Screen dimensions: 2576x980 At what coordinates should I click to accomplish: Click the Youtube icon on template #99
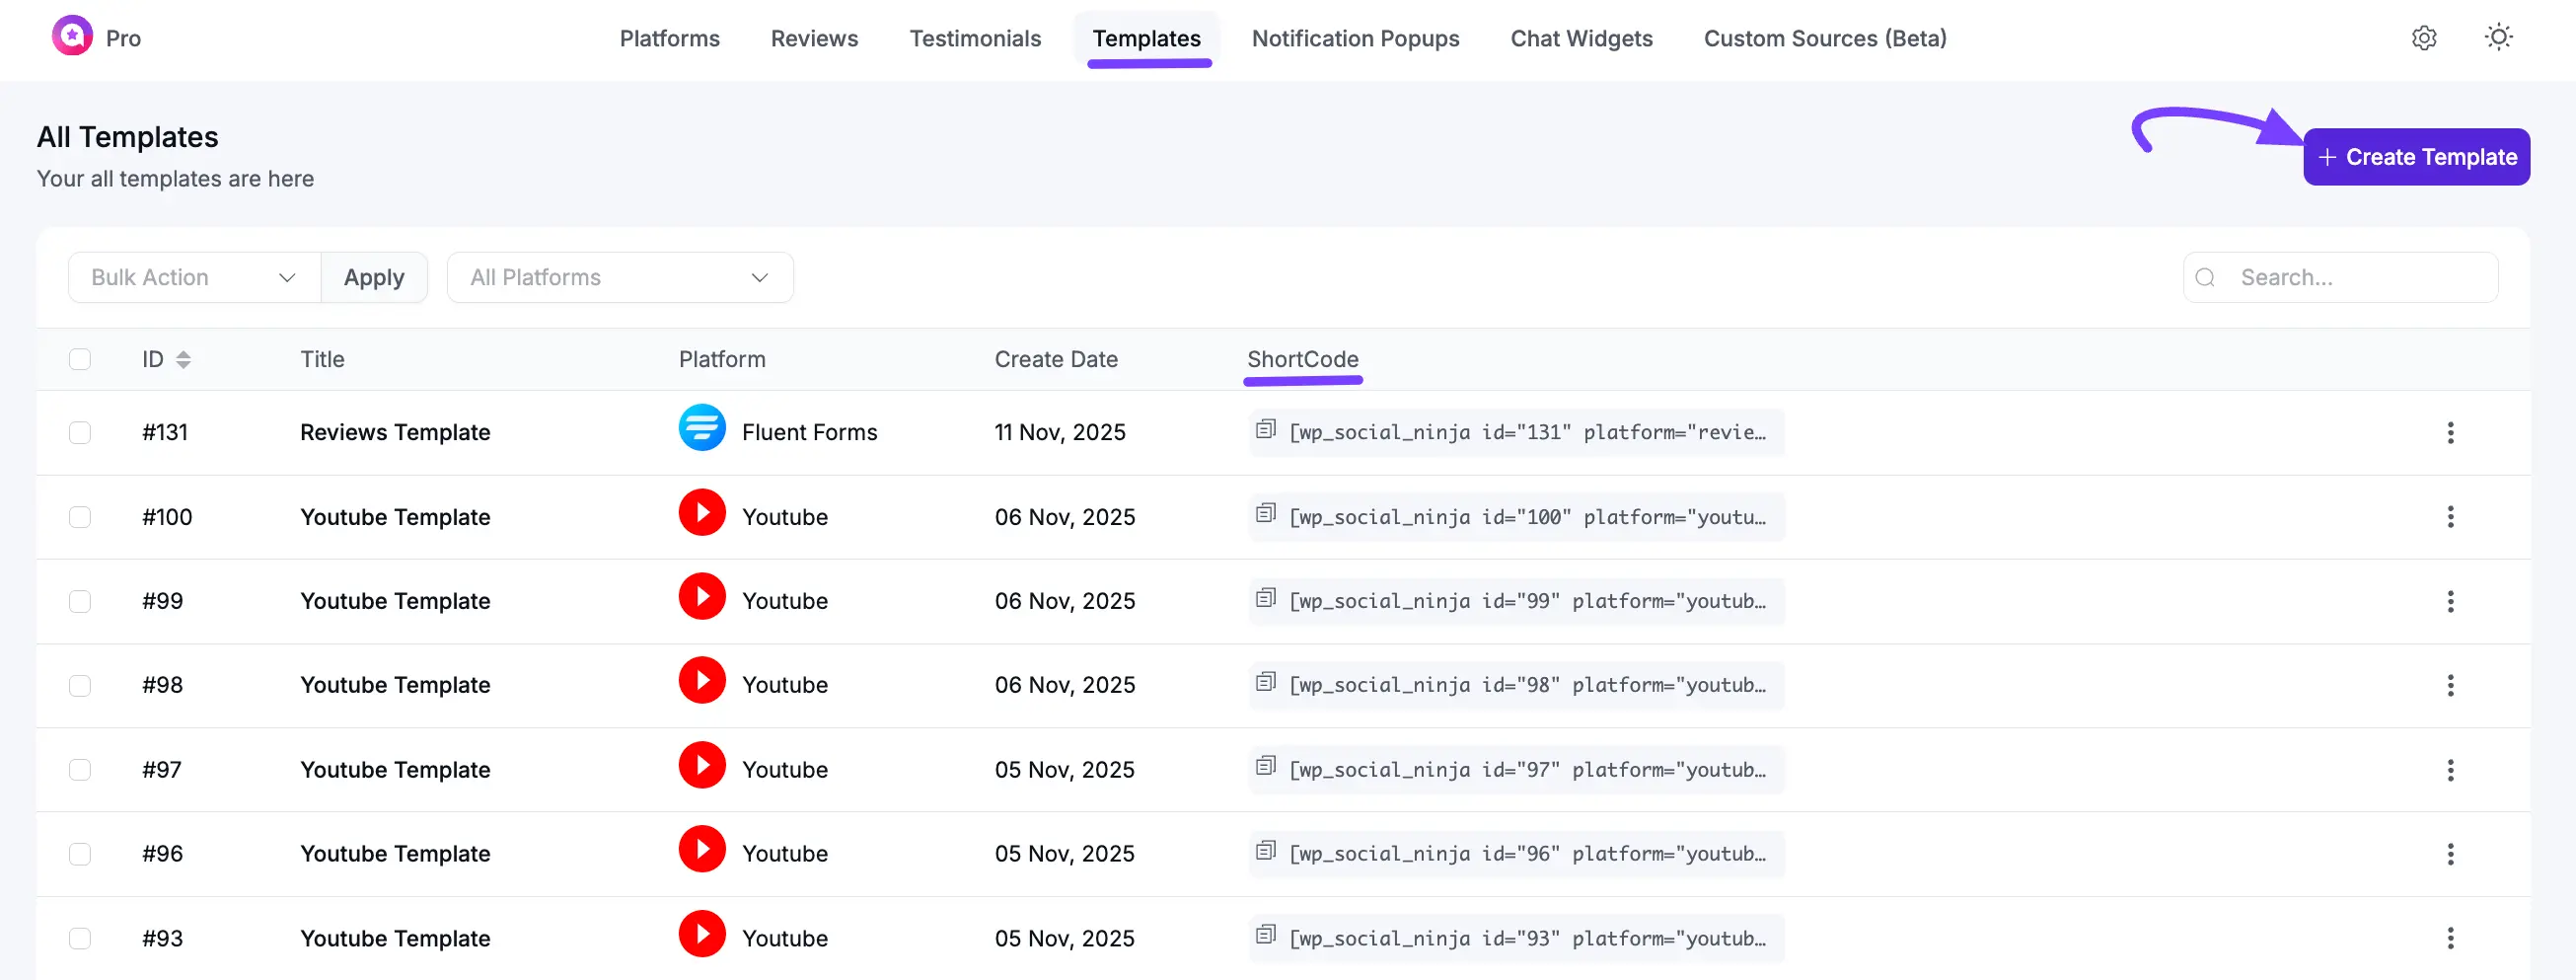coord(703,595)
